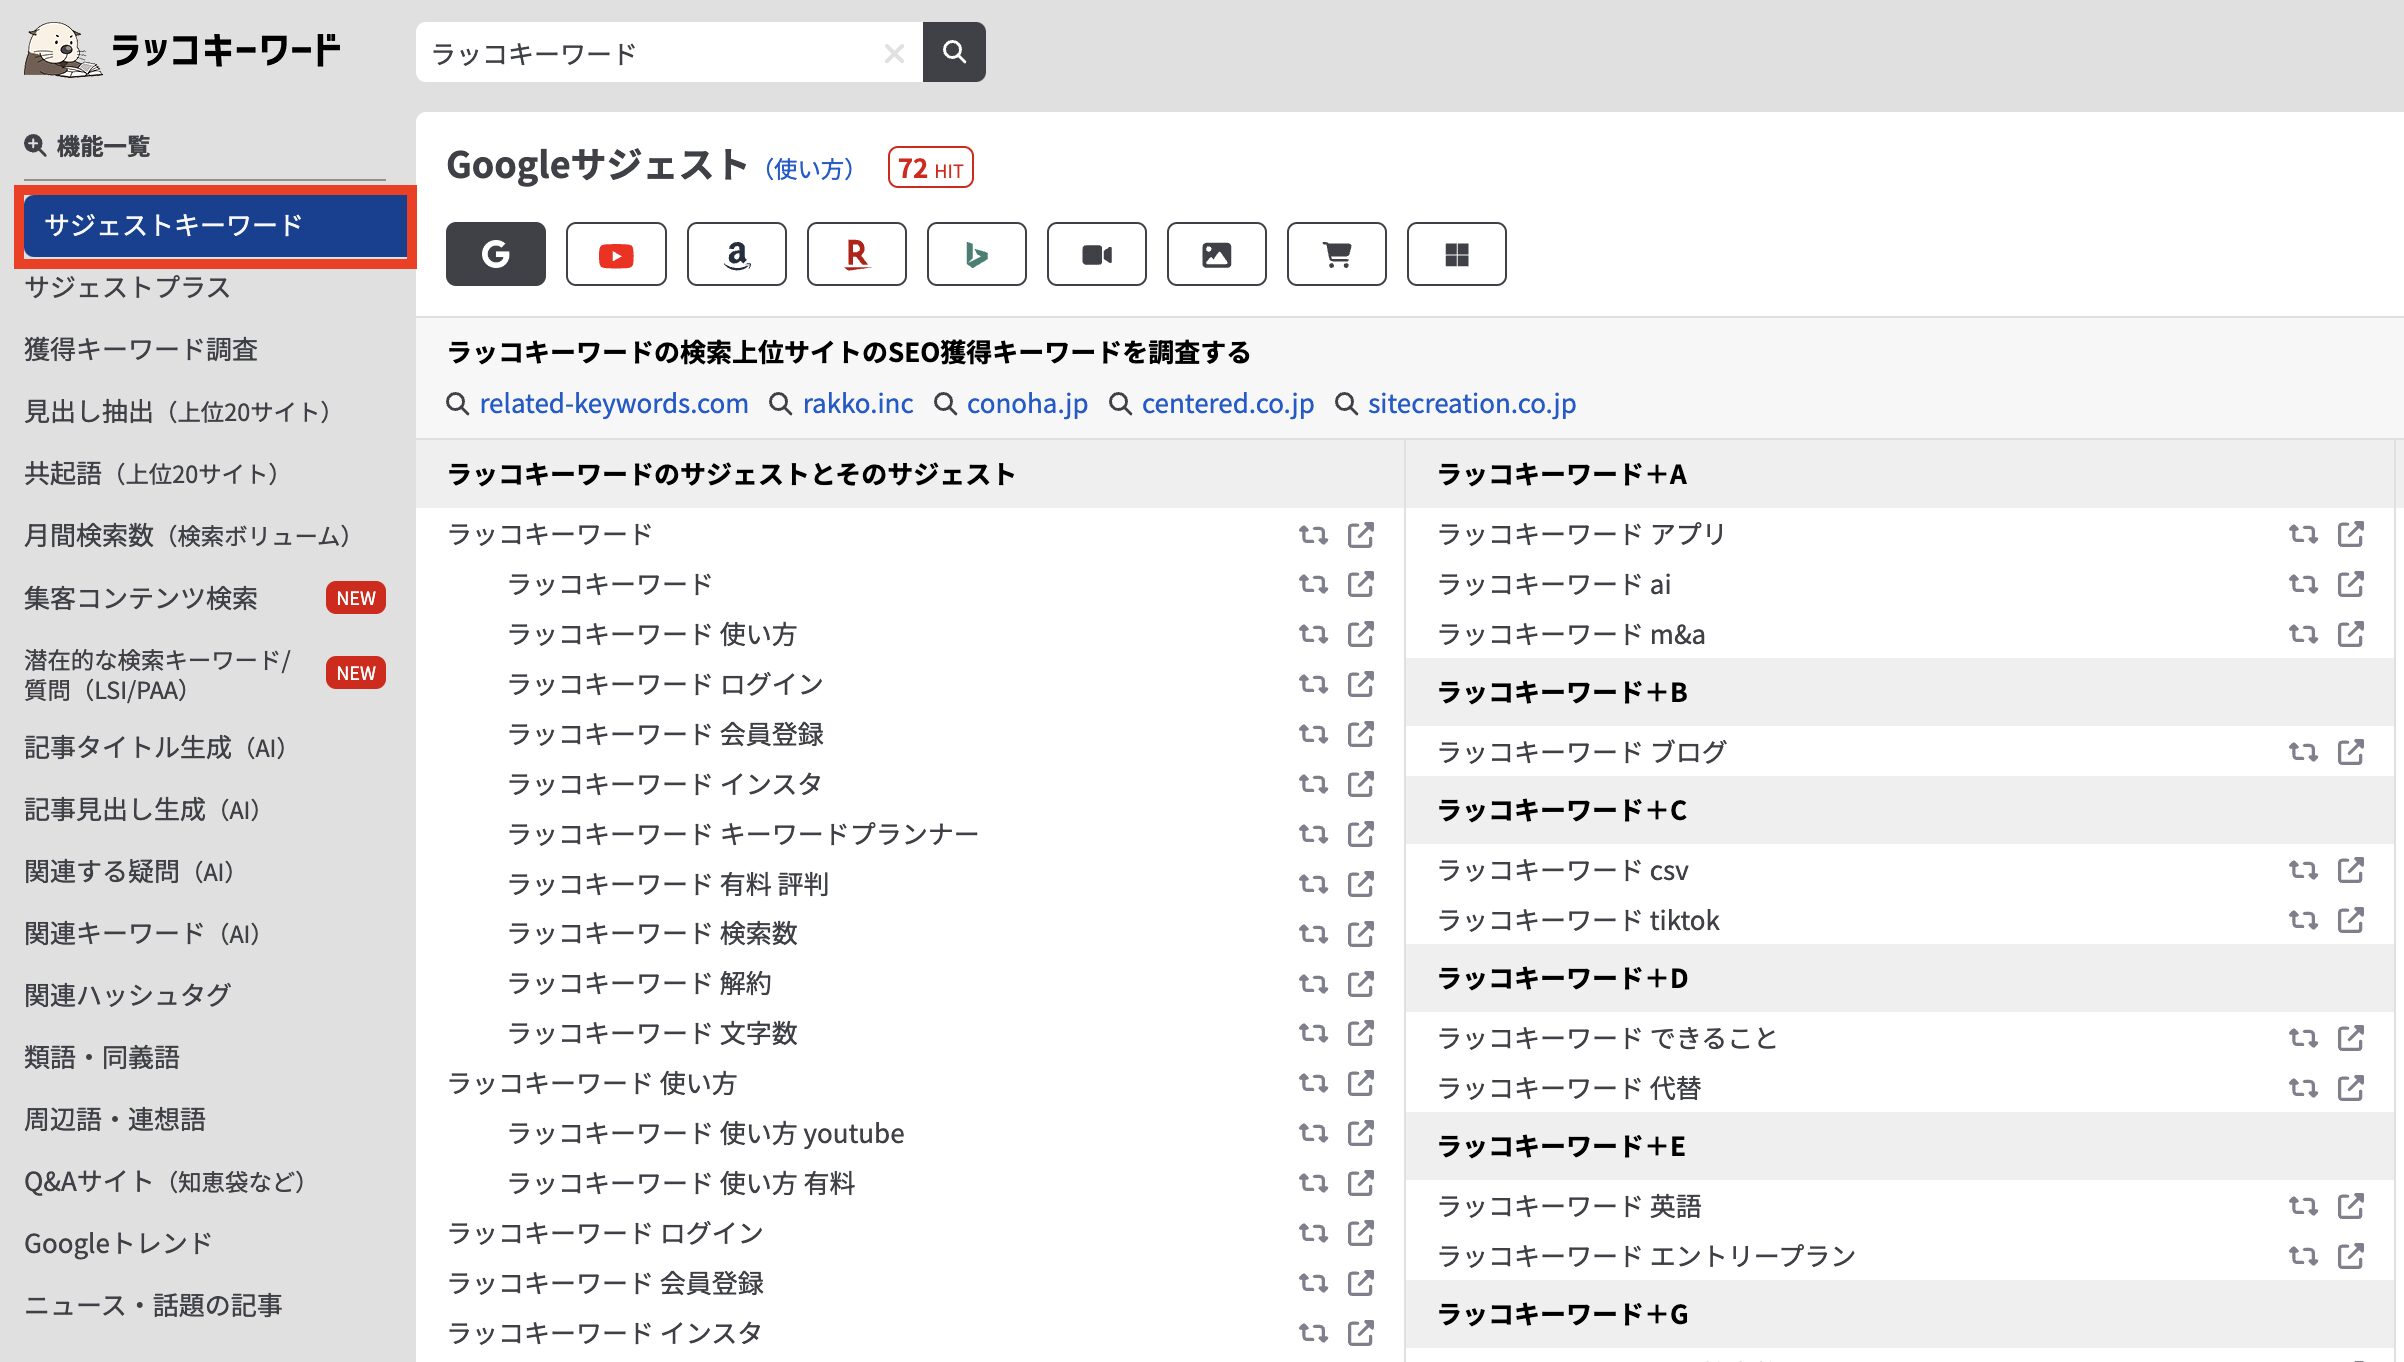Open external link for ラッコキーワード ブログ
This screenshot has height=1362, width=2404.
tap(2351, 752)
